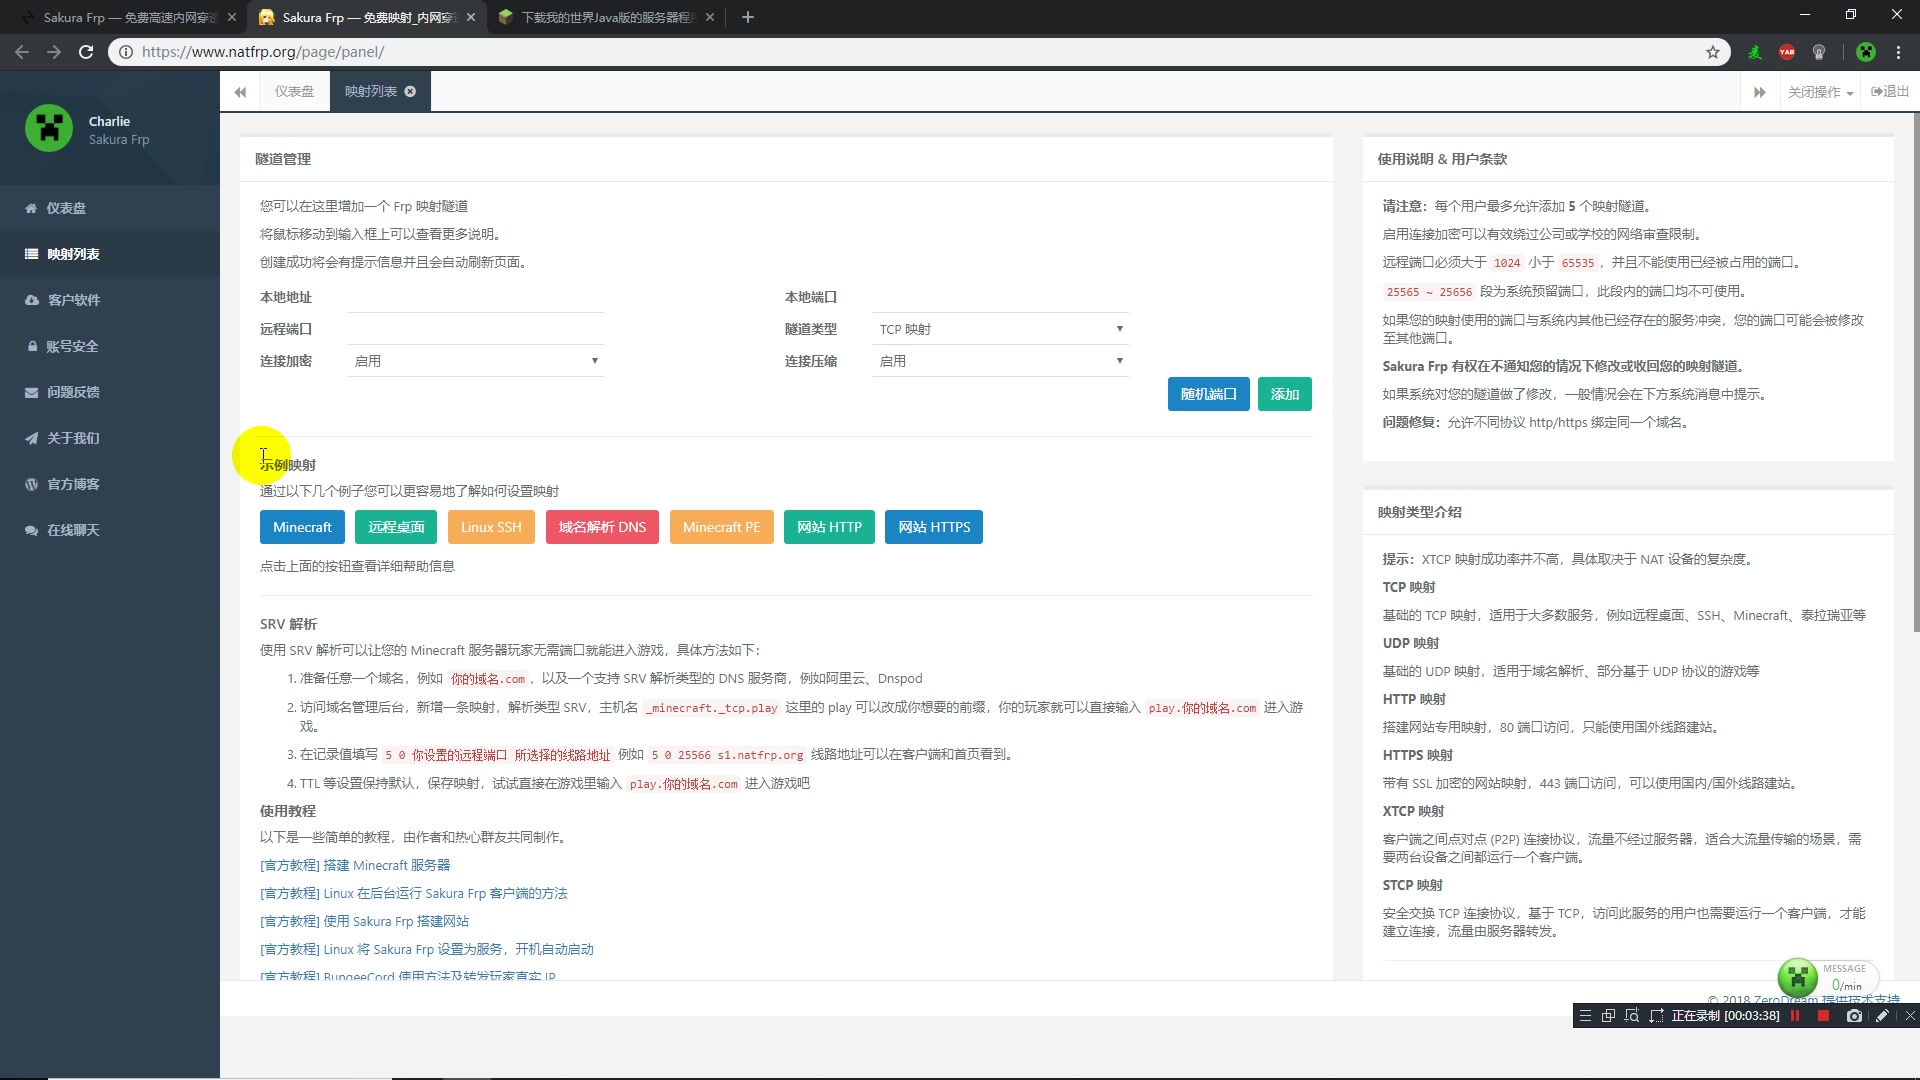Click the site info icon in address bar

point(125,52)
